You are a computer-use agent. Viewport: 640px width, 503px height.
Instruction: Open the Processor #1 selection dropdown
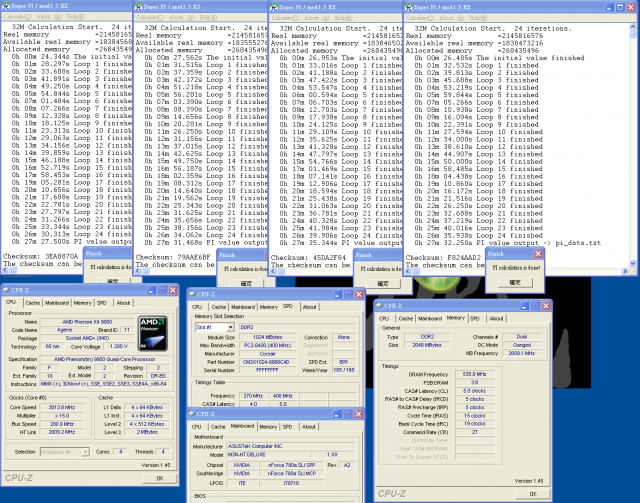pos(85,452)
